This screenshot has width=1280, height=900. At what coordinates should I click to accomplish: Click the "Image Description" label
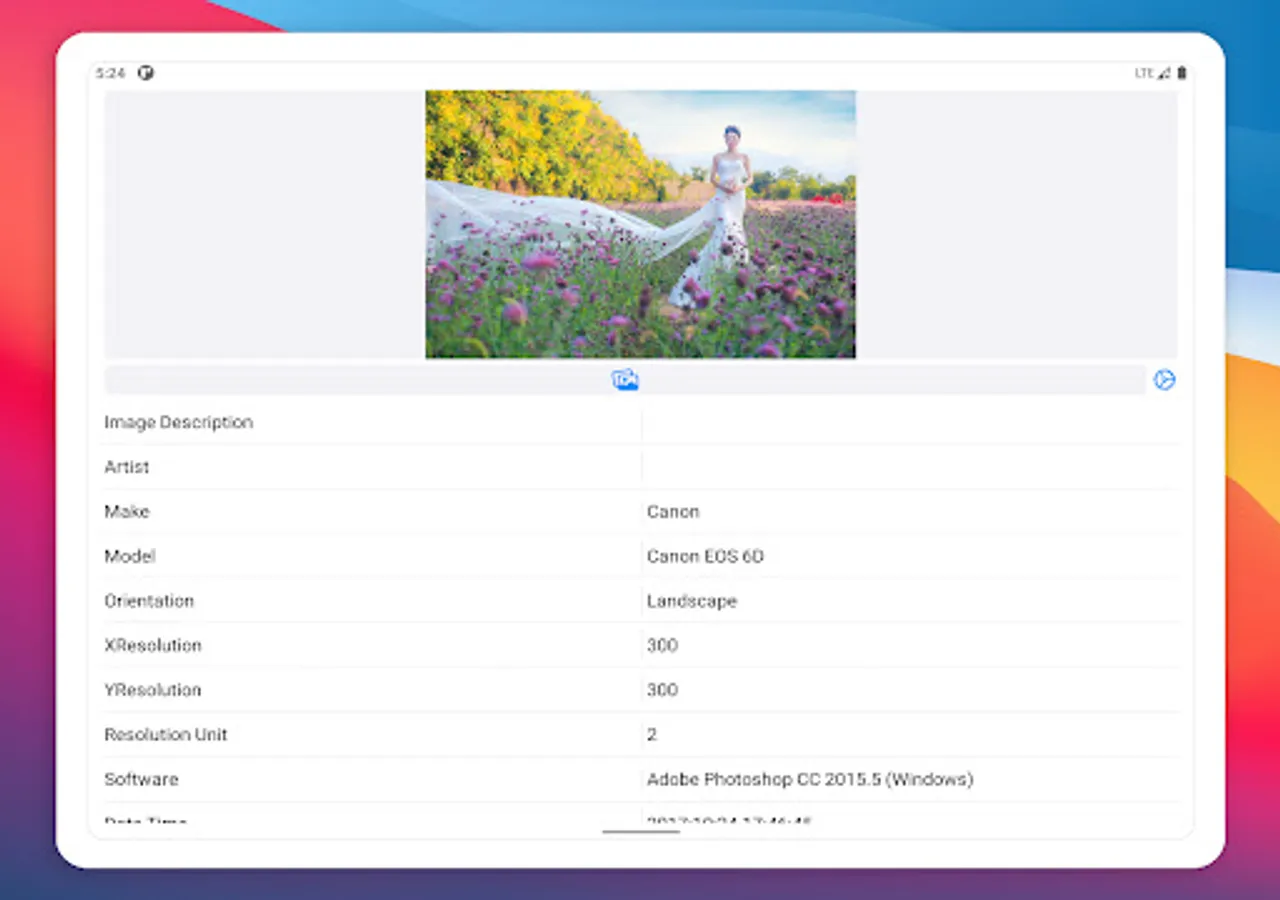(x=179, y=422)
